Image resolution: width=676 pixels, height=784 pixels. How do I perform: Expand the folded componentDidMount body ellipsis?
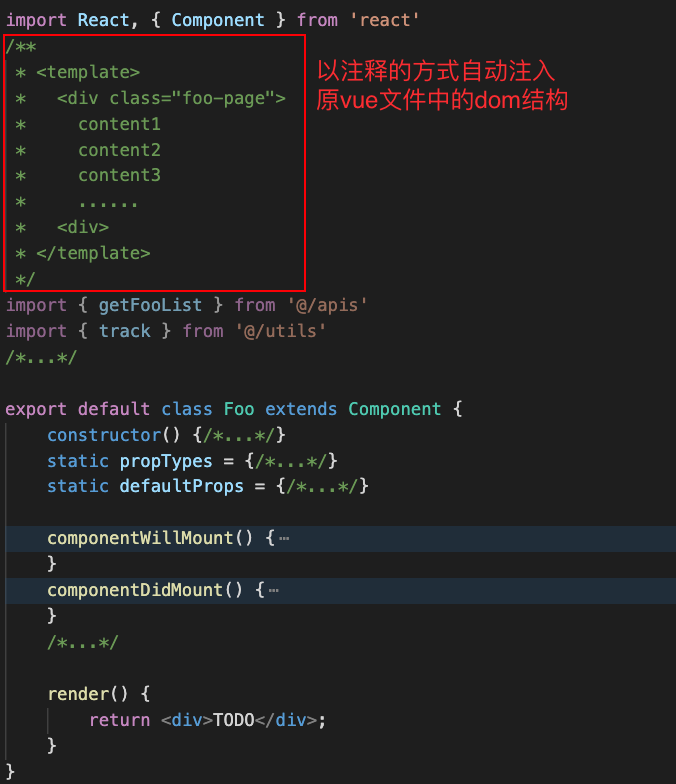pyautogui.click(x=274, y=590)
